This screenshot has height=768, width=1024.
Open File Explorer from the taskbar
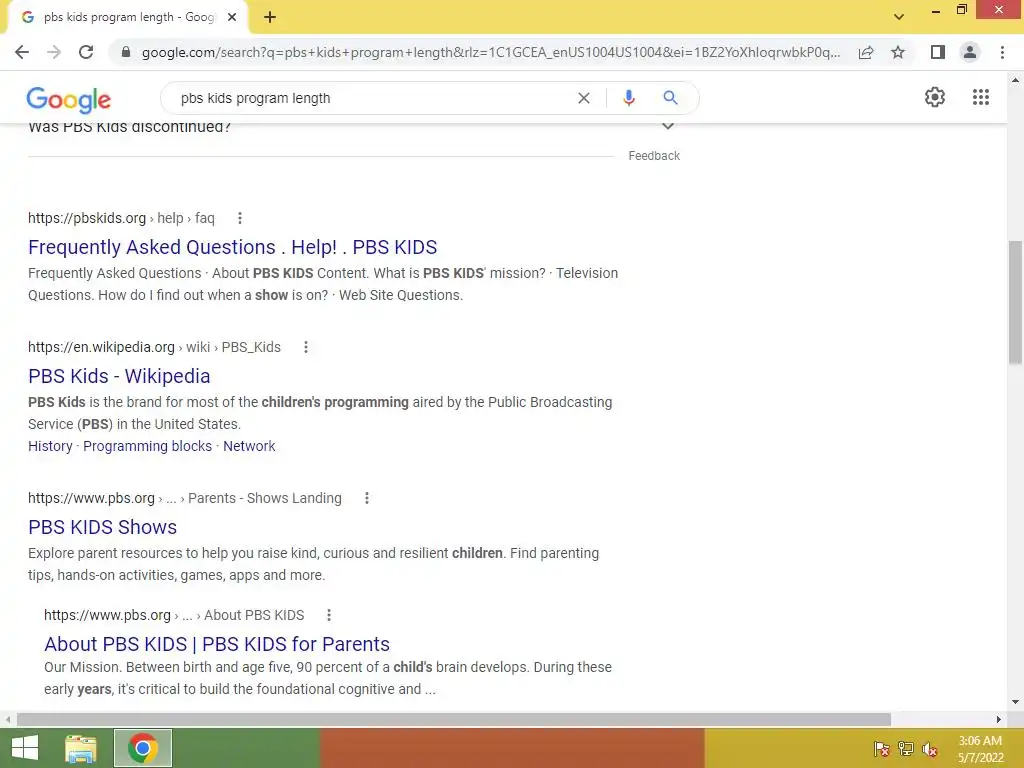tap(81, 748)
